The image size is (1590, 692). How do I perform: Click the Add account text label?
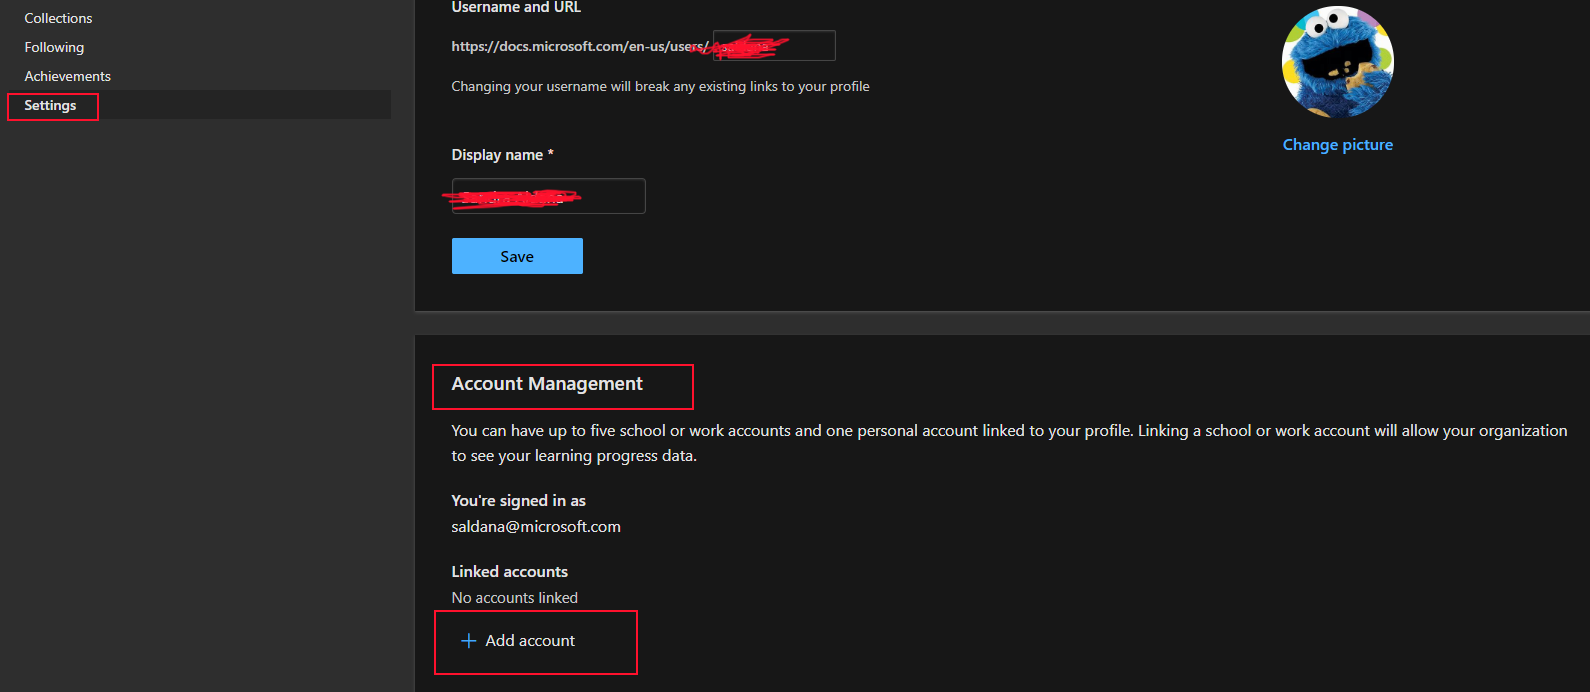pyautogui.click(x=530, y=641)
